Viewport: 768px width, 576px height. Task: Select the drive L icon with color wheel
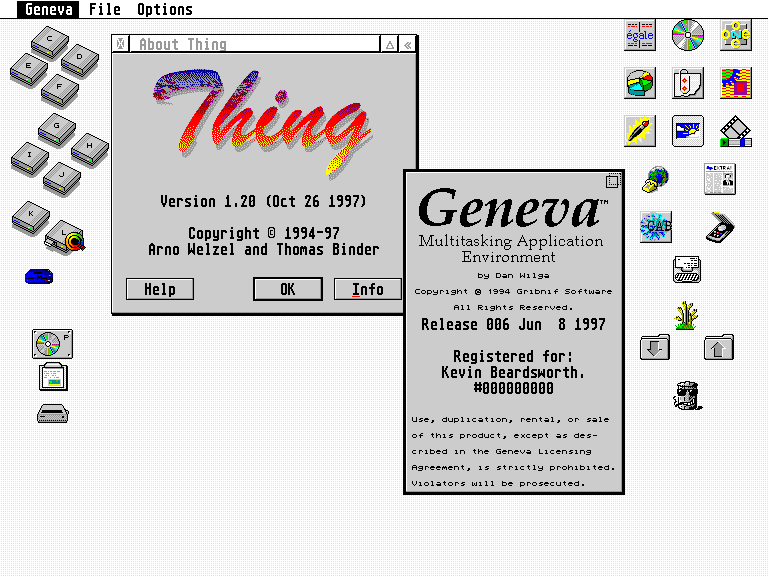(x=65, y=237)
